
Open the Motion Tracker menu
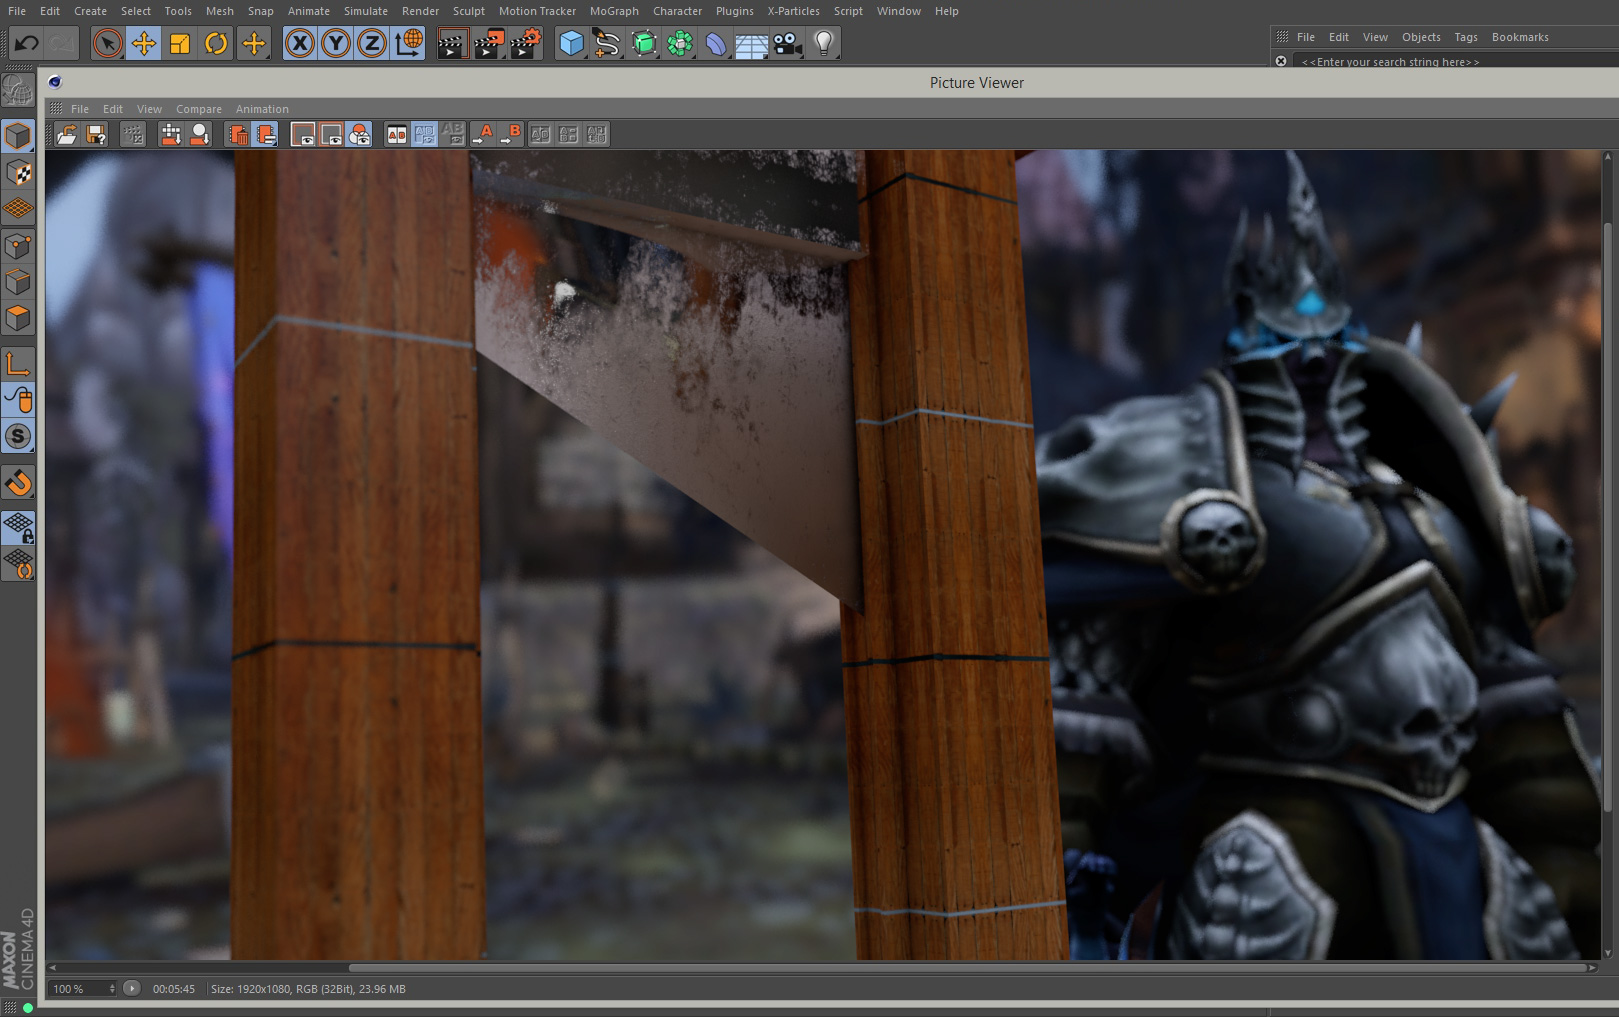tap(537, 11)
